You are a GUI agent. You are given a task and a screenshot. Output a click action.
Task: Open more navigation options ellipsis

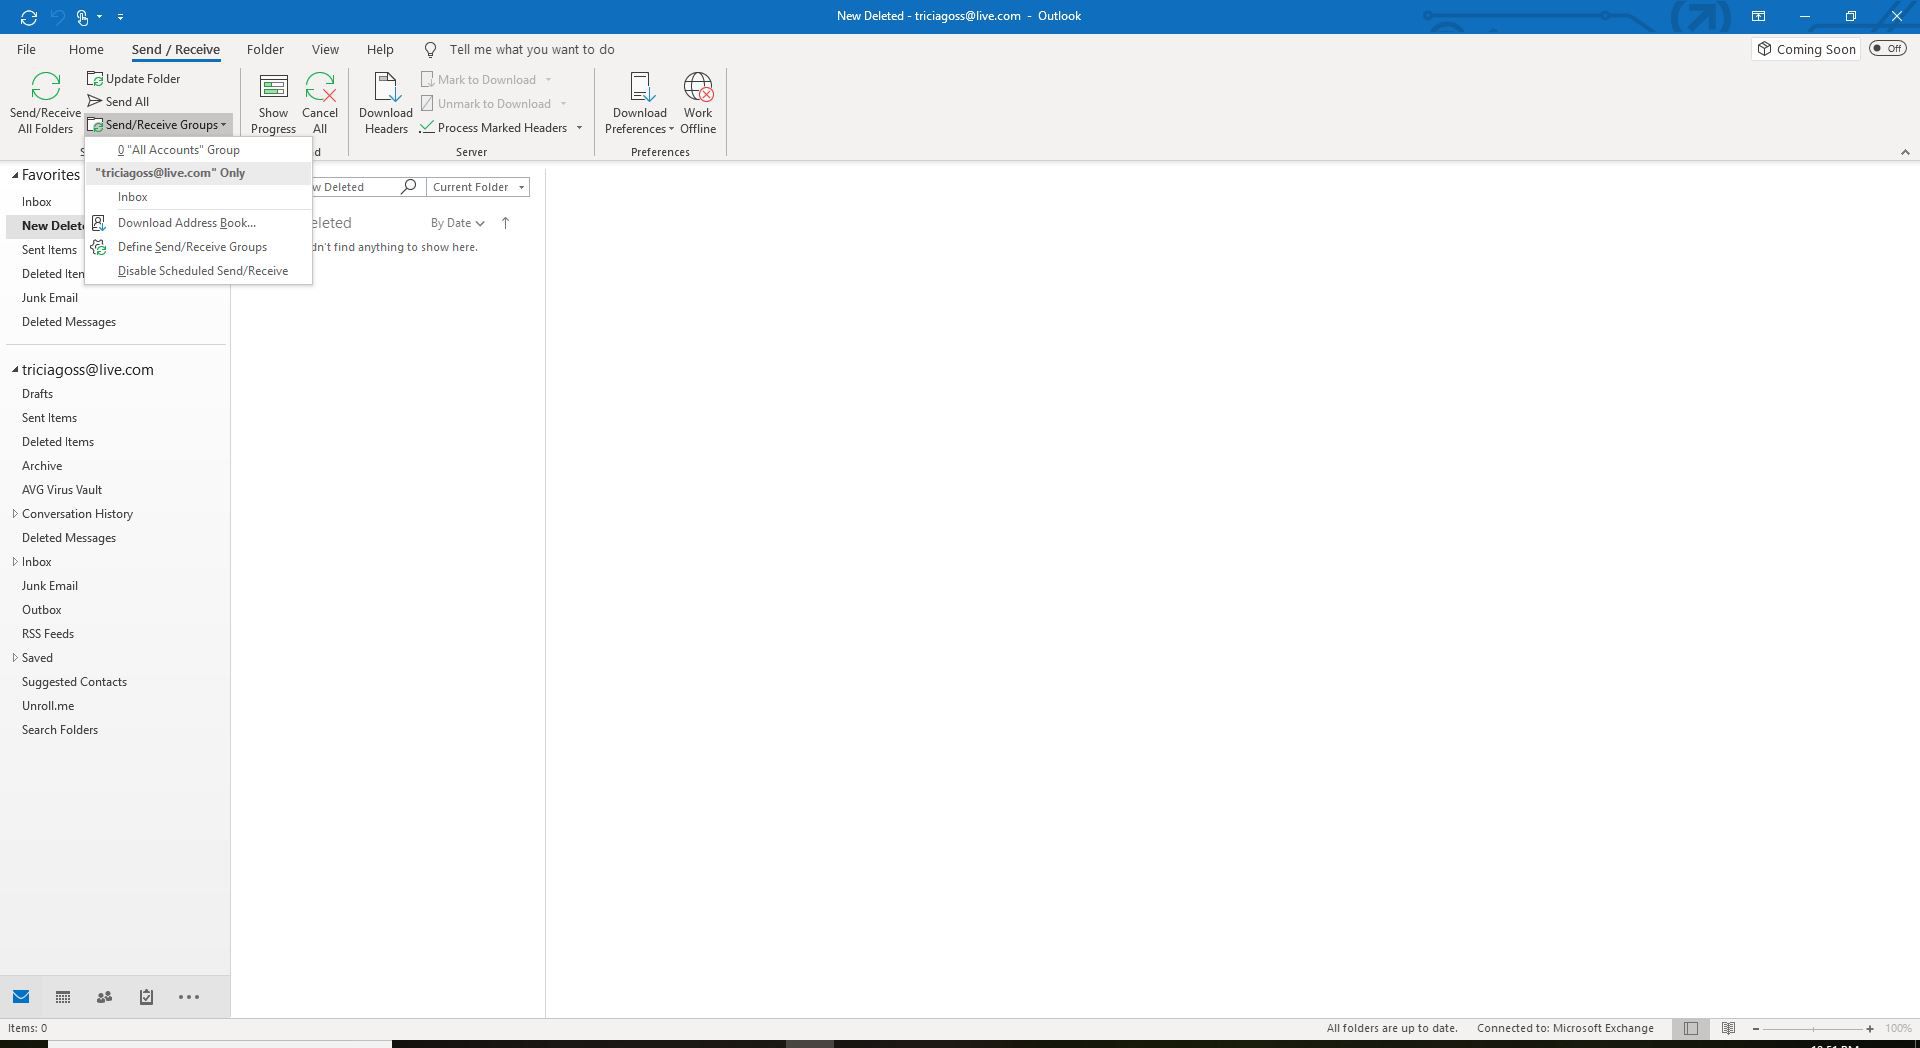[189, 997]
